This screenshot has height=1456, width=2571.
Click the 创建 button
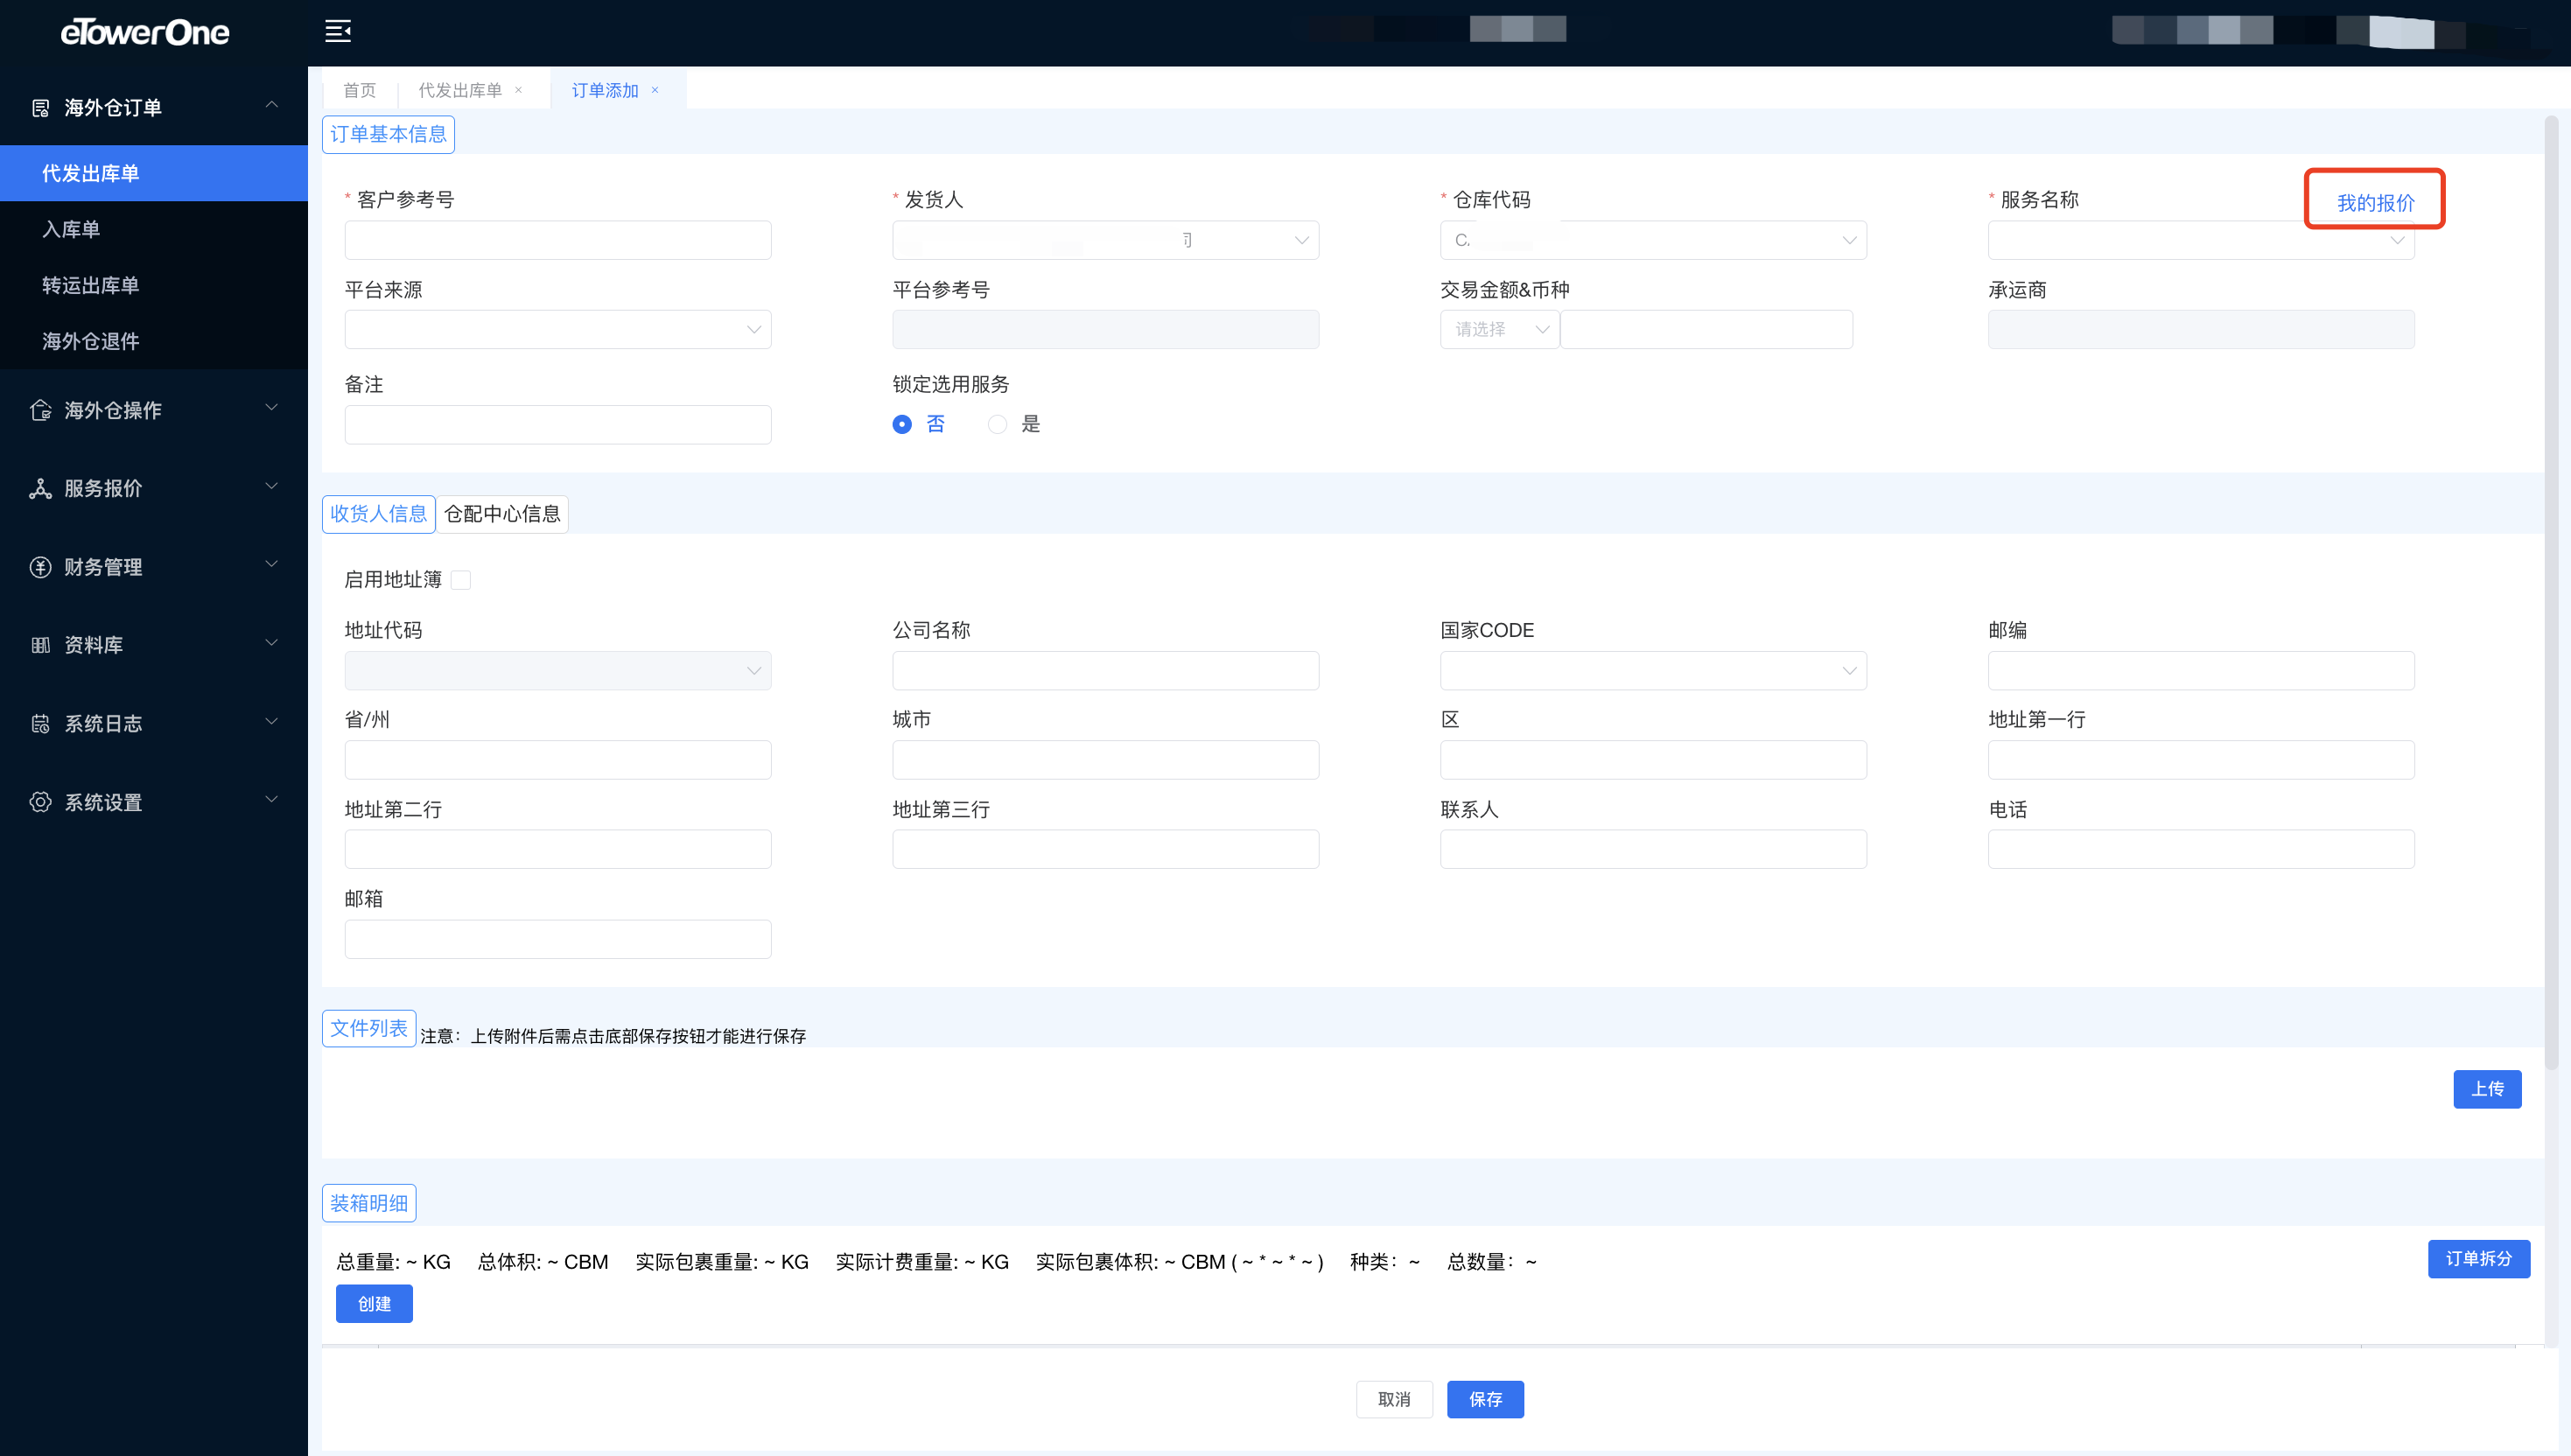pyautogui.click(x=374, y=1304)
